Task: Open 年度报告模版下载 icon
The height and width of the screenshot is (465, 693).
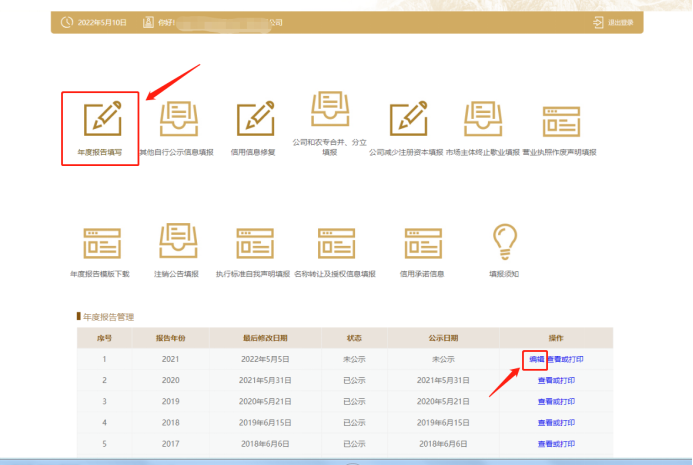Action: 102,243
